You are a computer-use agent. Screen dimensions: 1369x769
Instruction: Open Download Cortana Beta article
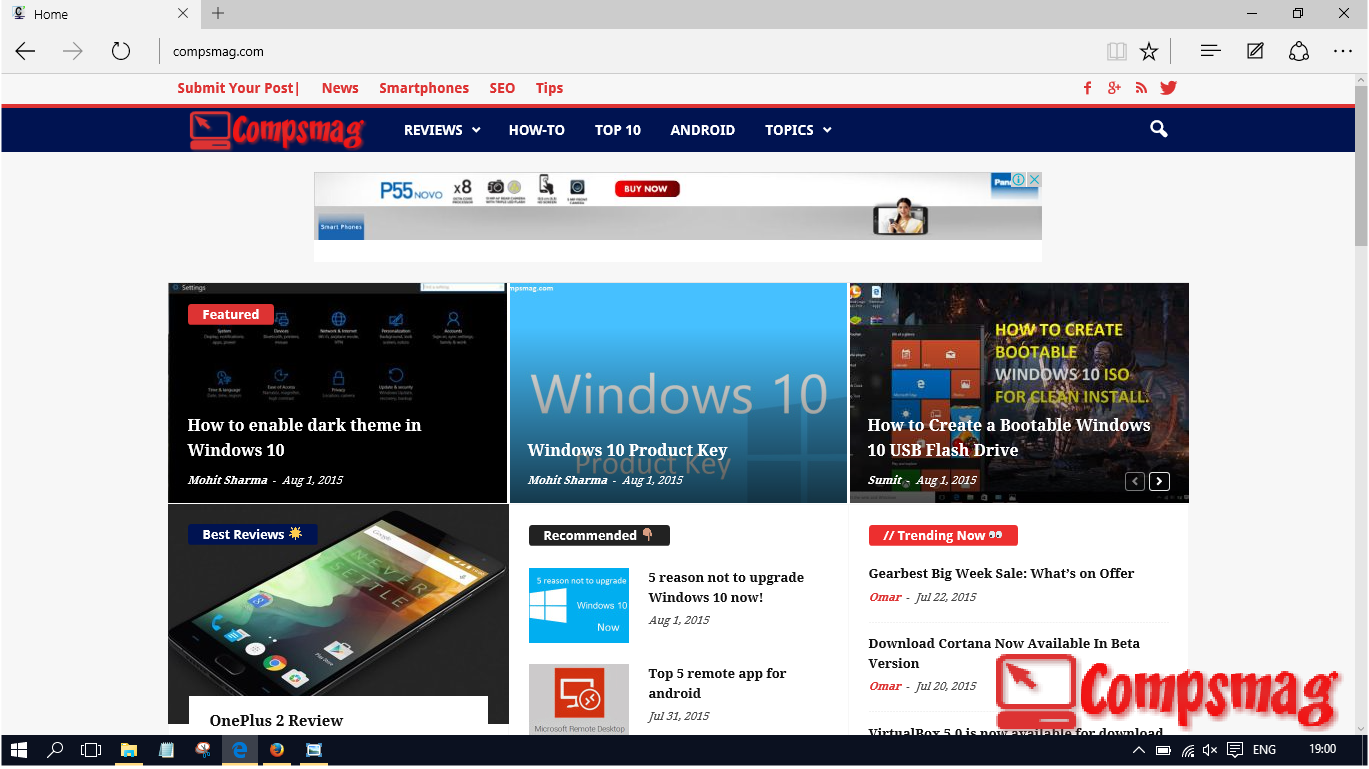pyautogui.click(x=1004, y=653)
